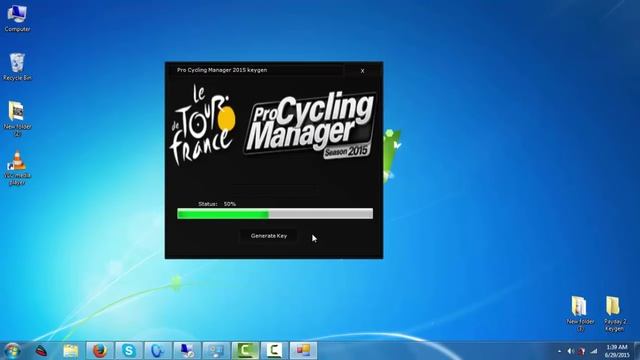The width and height of the screenshot is (640, 360).
Task: Open the Computer desktop icon
Action: click(x=17, y=19)
